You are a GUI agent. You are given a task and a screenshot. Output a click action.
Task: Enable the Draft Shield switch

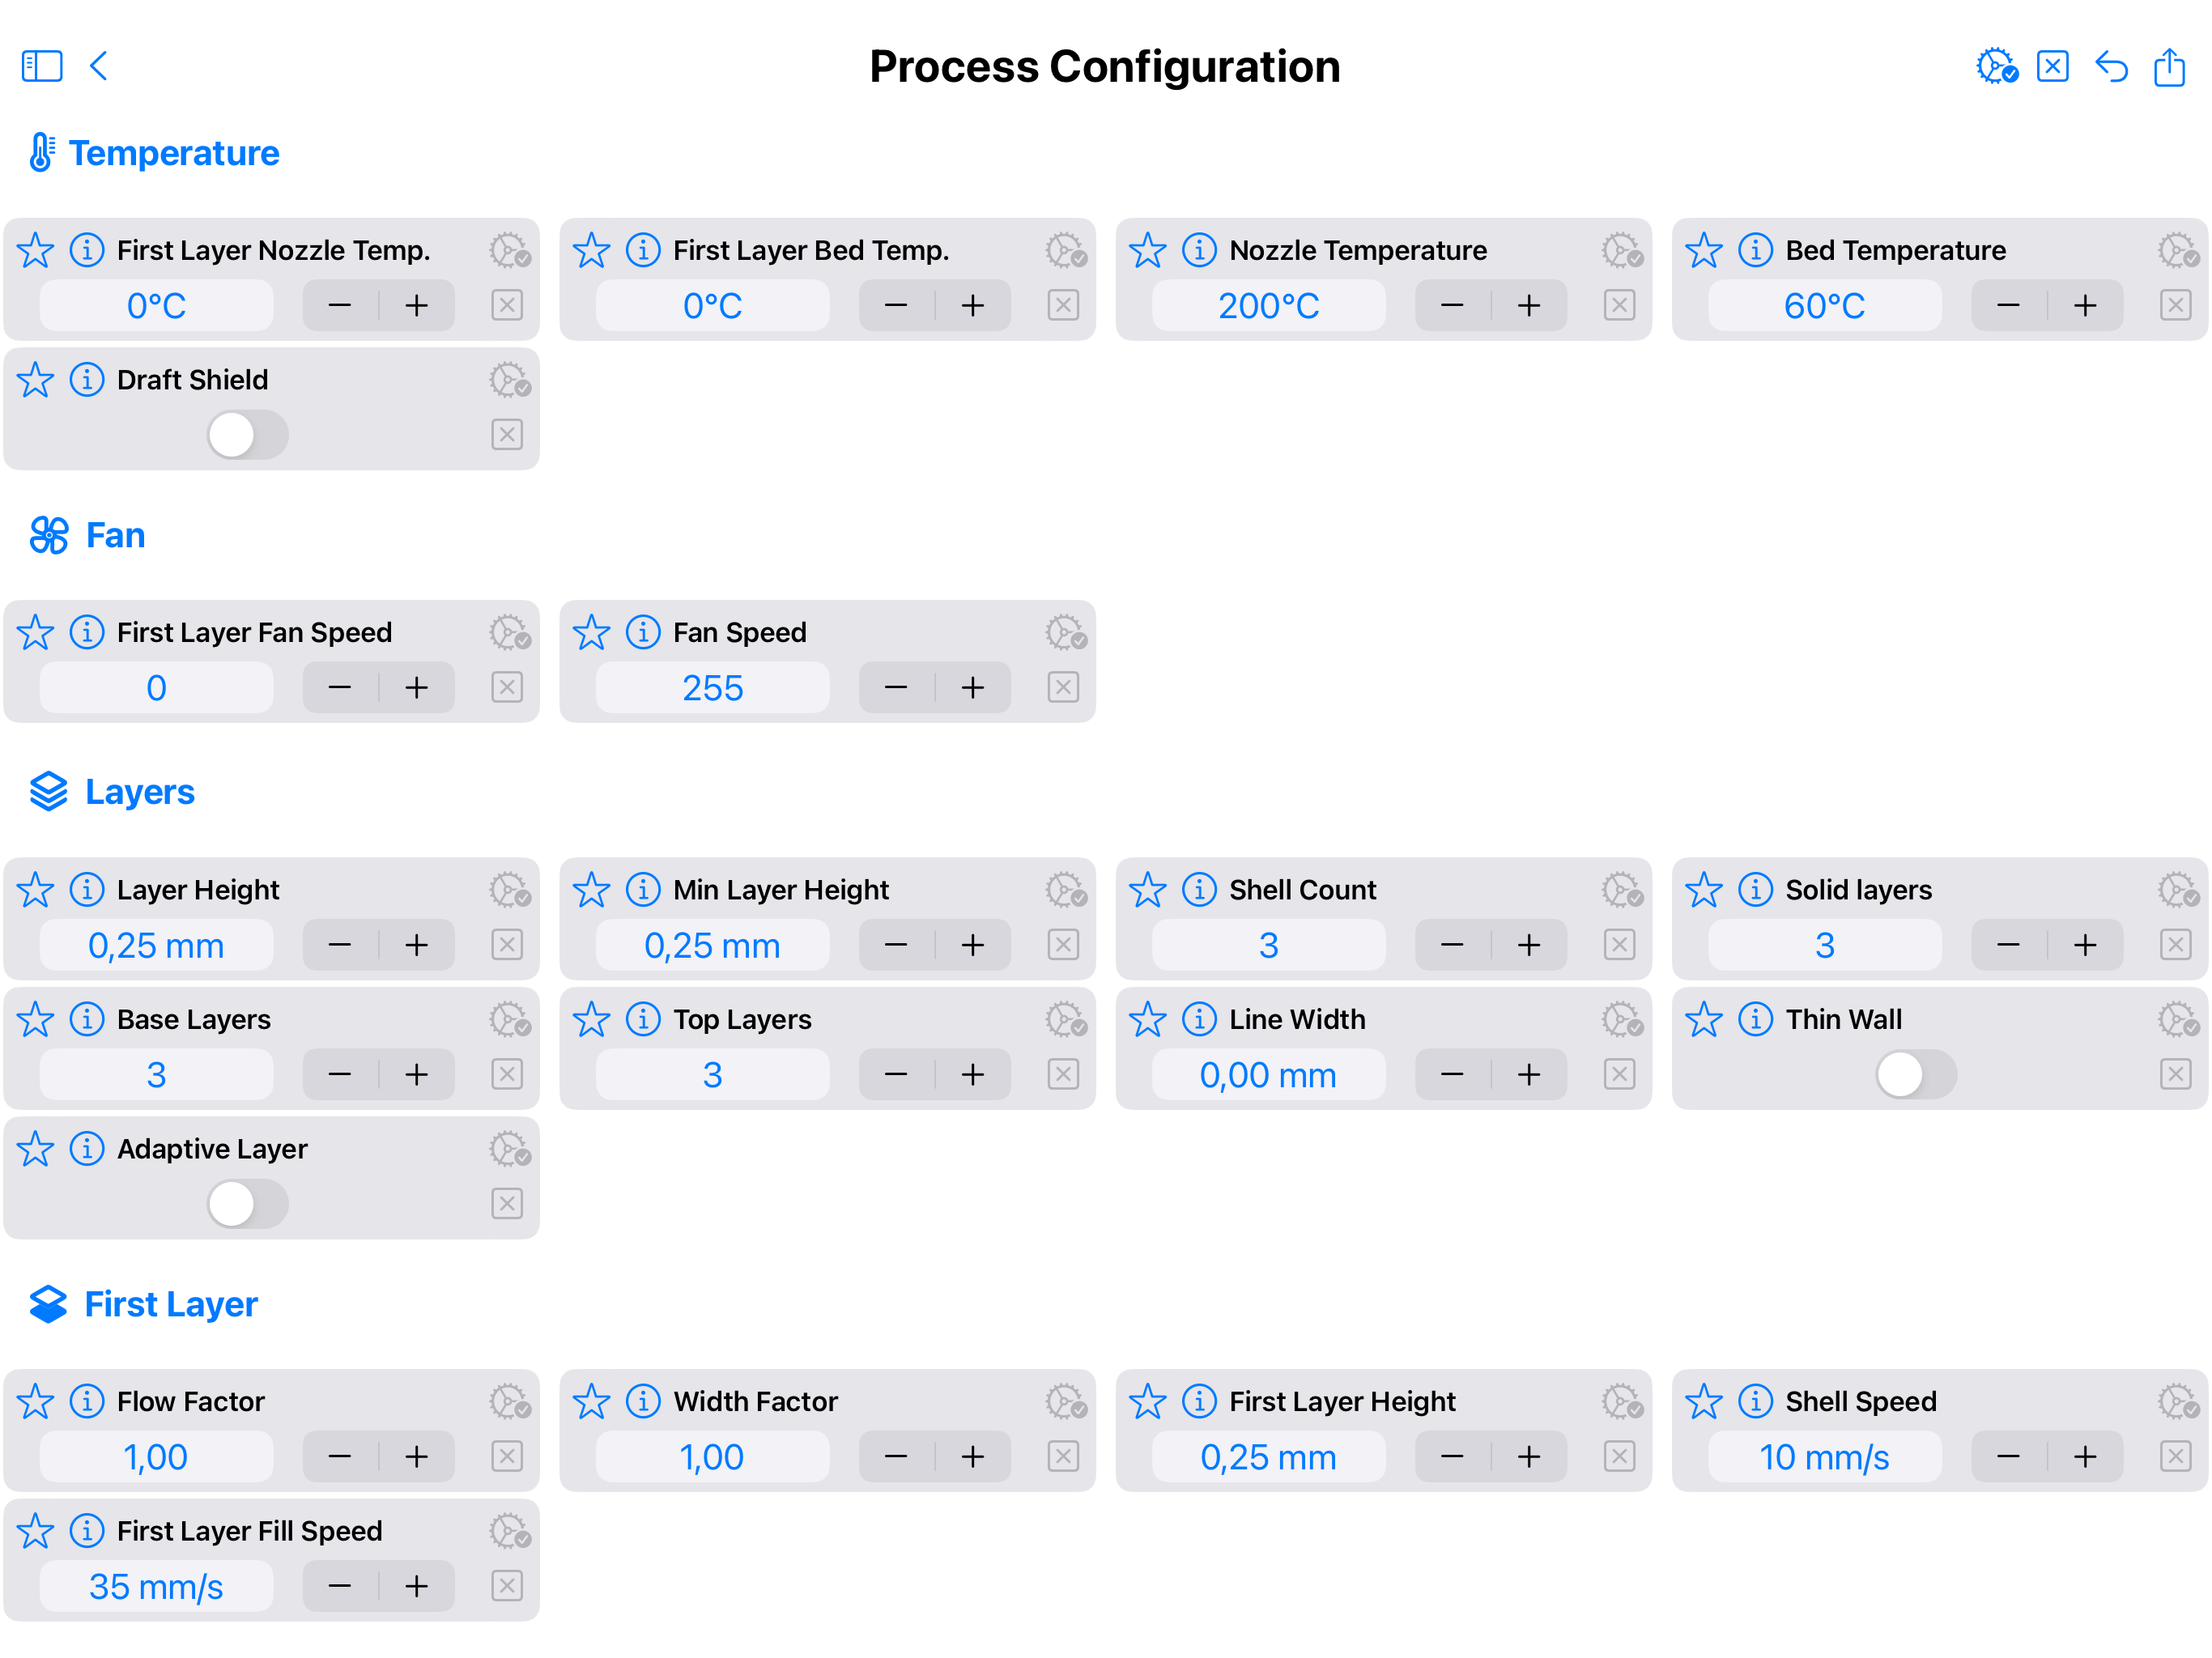point(247,435)
